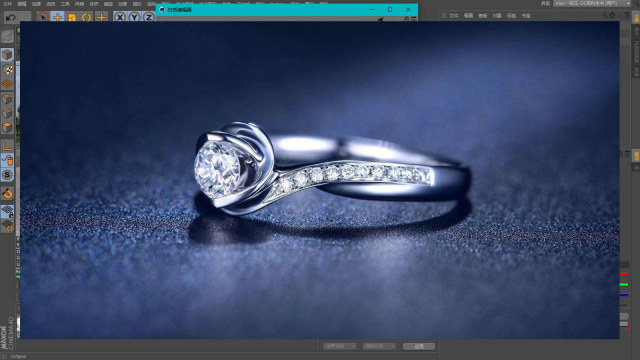Activate the Scale tool
Image resolution: width=640 pixels, height=360 pixels.
[x=72, y=18]
